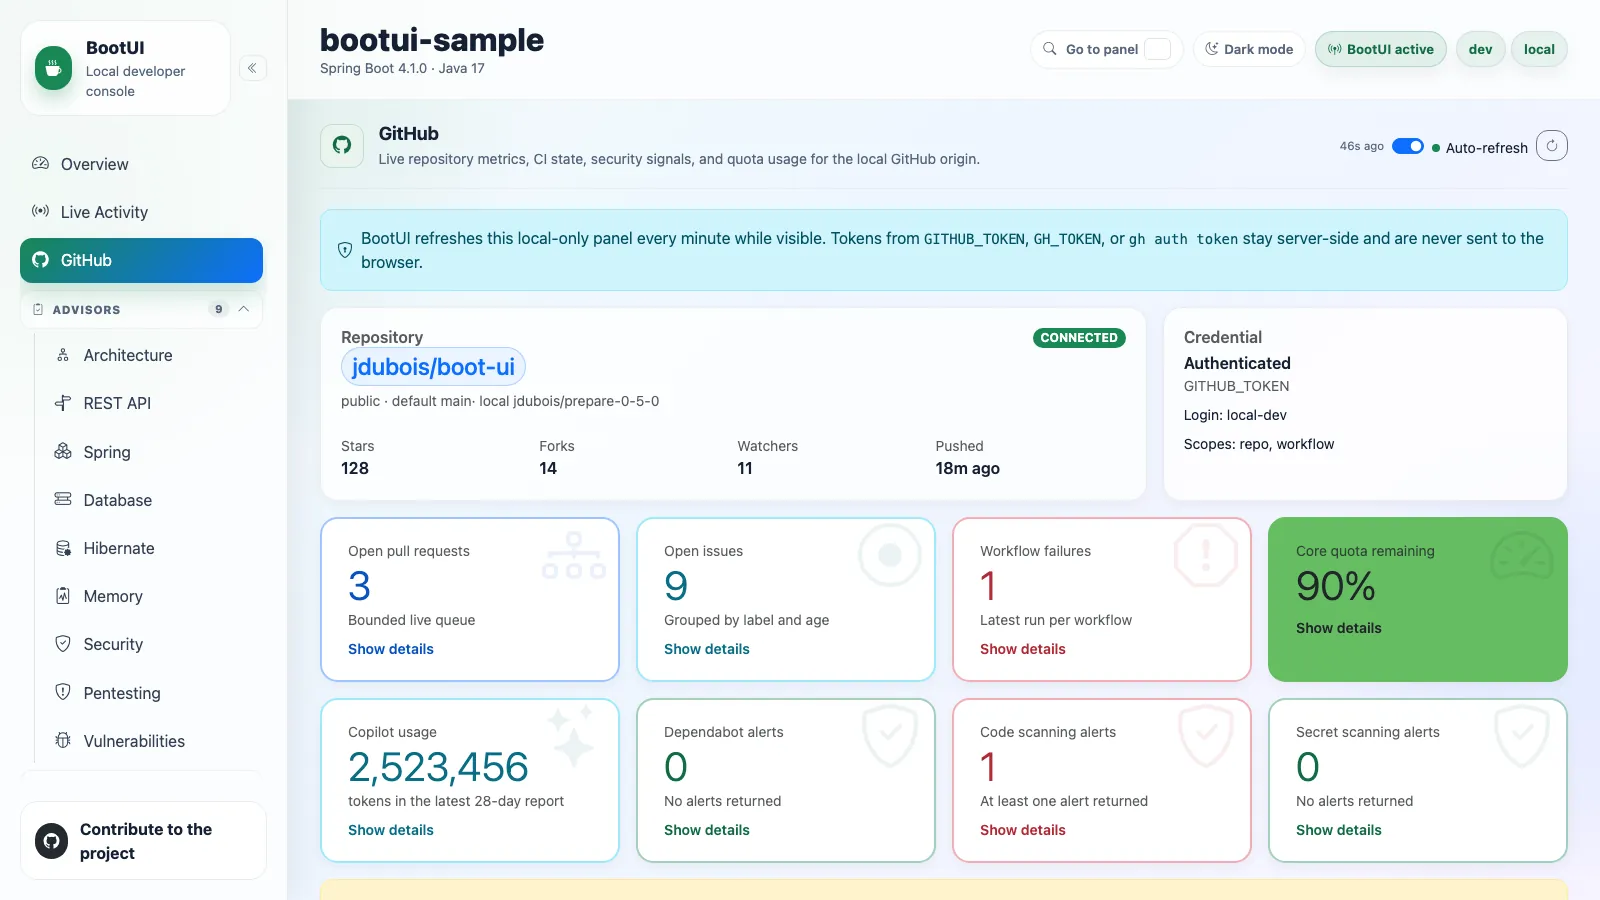
Task: Click the ADVISORS clipboard icon
Action: pyautogui.click(x=38, y=309)
